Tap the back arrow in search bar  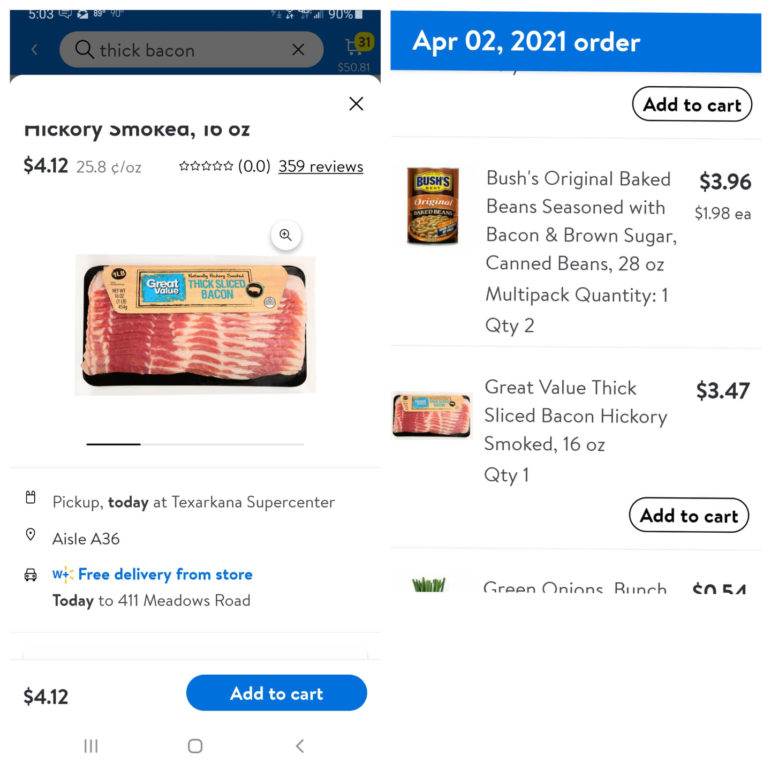[x=35, y=49]
